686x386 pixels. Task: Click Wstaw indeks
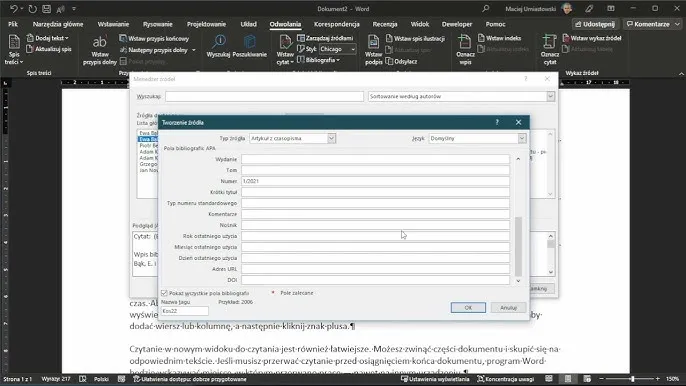(499, 38)
